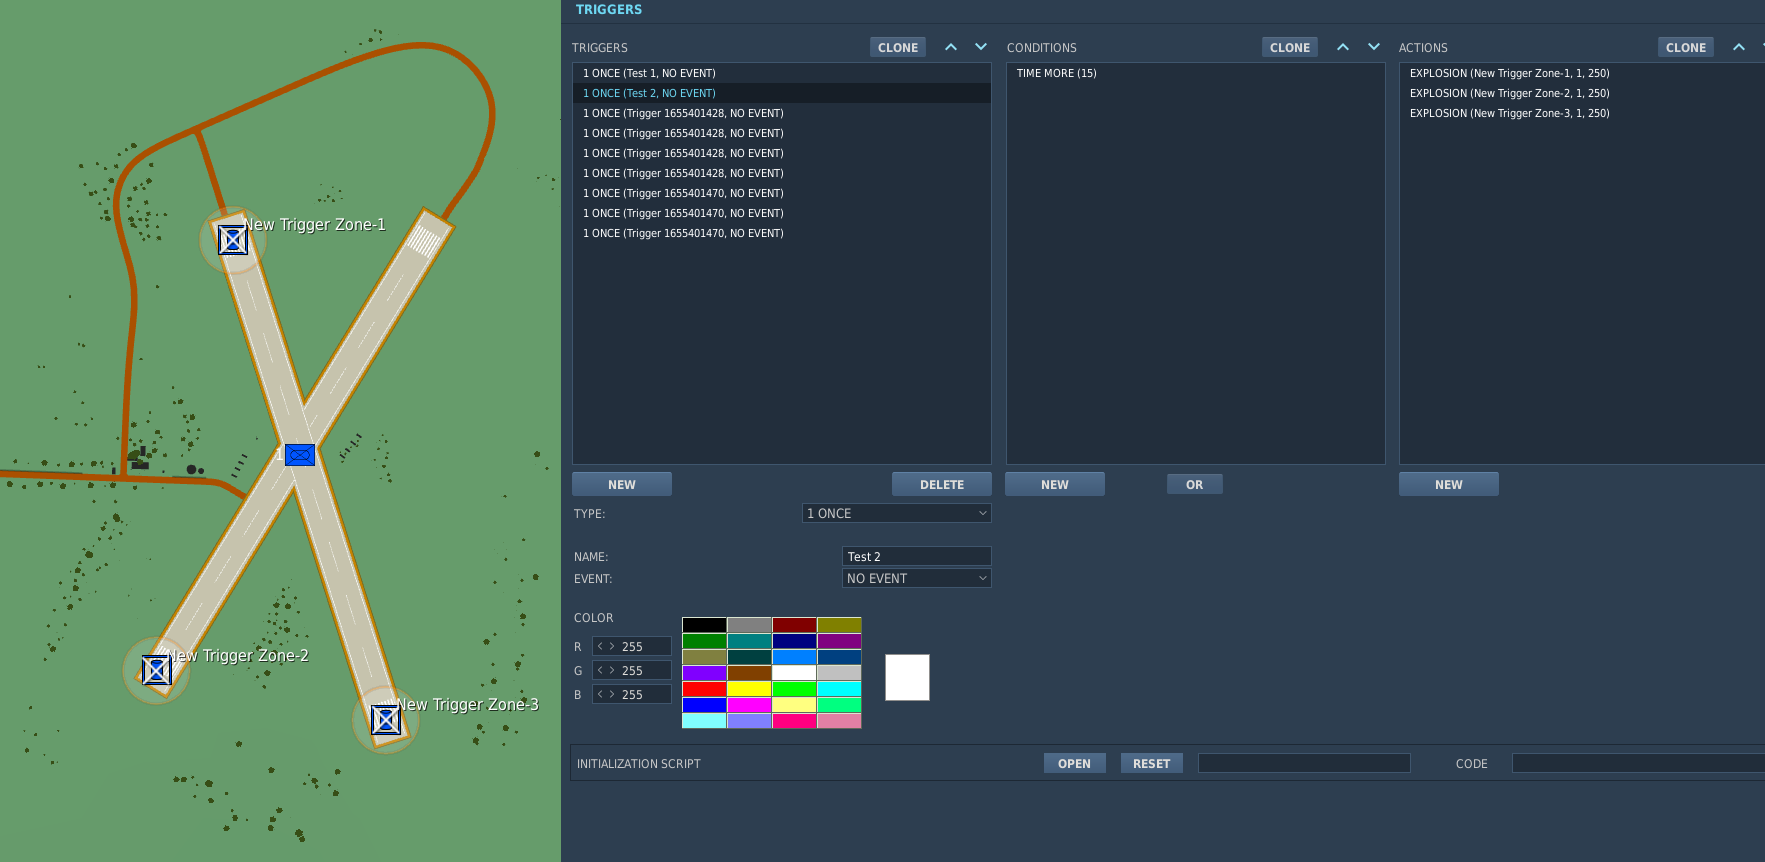Move trigger down with triggers down arrow
1765x862 pixels.
pyautogui.click(x=981, y=47)
